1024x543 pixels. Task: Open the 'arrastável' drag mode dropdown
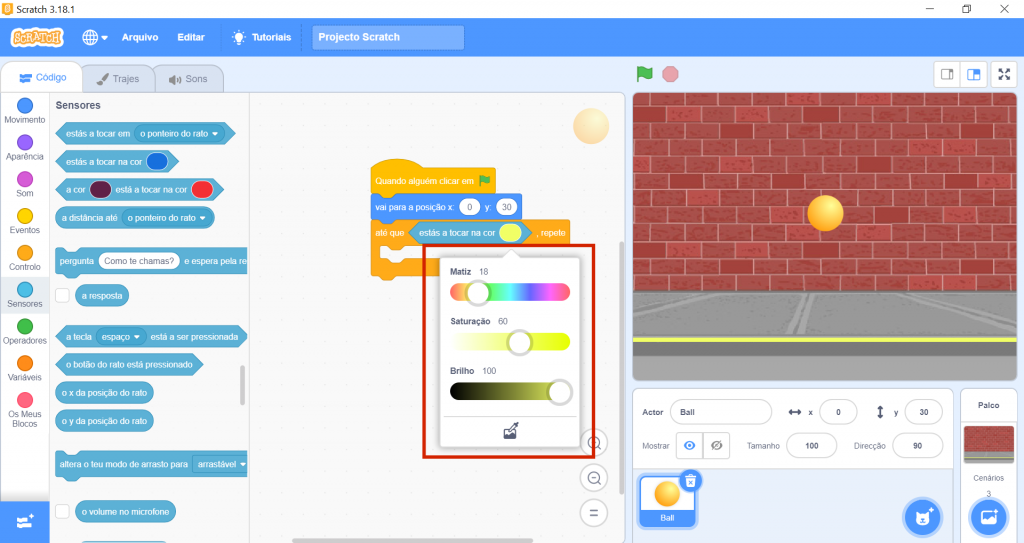click(221, 465)
